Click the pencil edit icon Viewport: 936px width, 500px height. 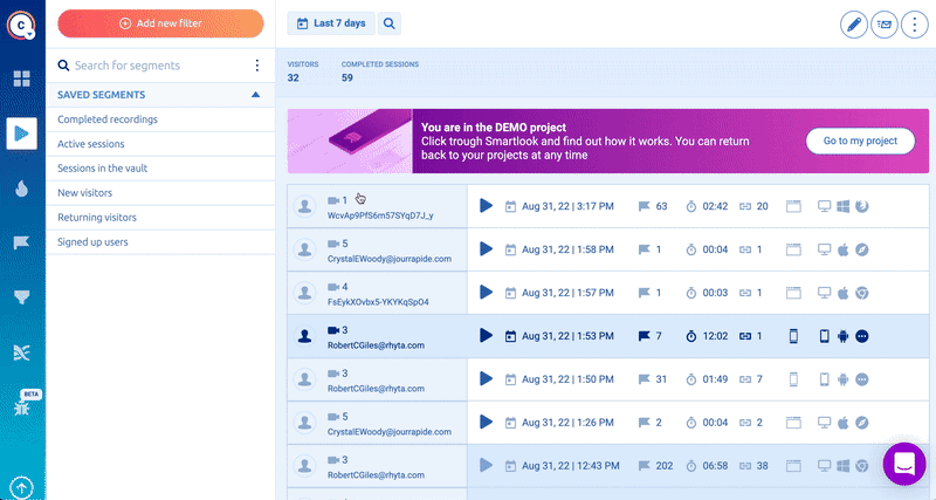pyautogui.click(x=854, y=24)
